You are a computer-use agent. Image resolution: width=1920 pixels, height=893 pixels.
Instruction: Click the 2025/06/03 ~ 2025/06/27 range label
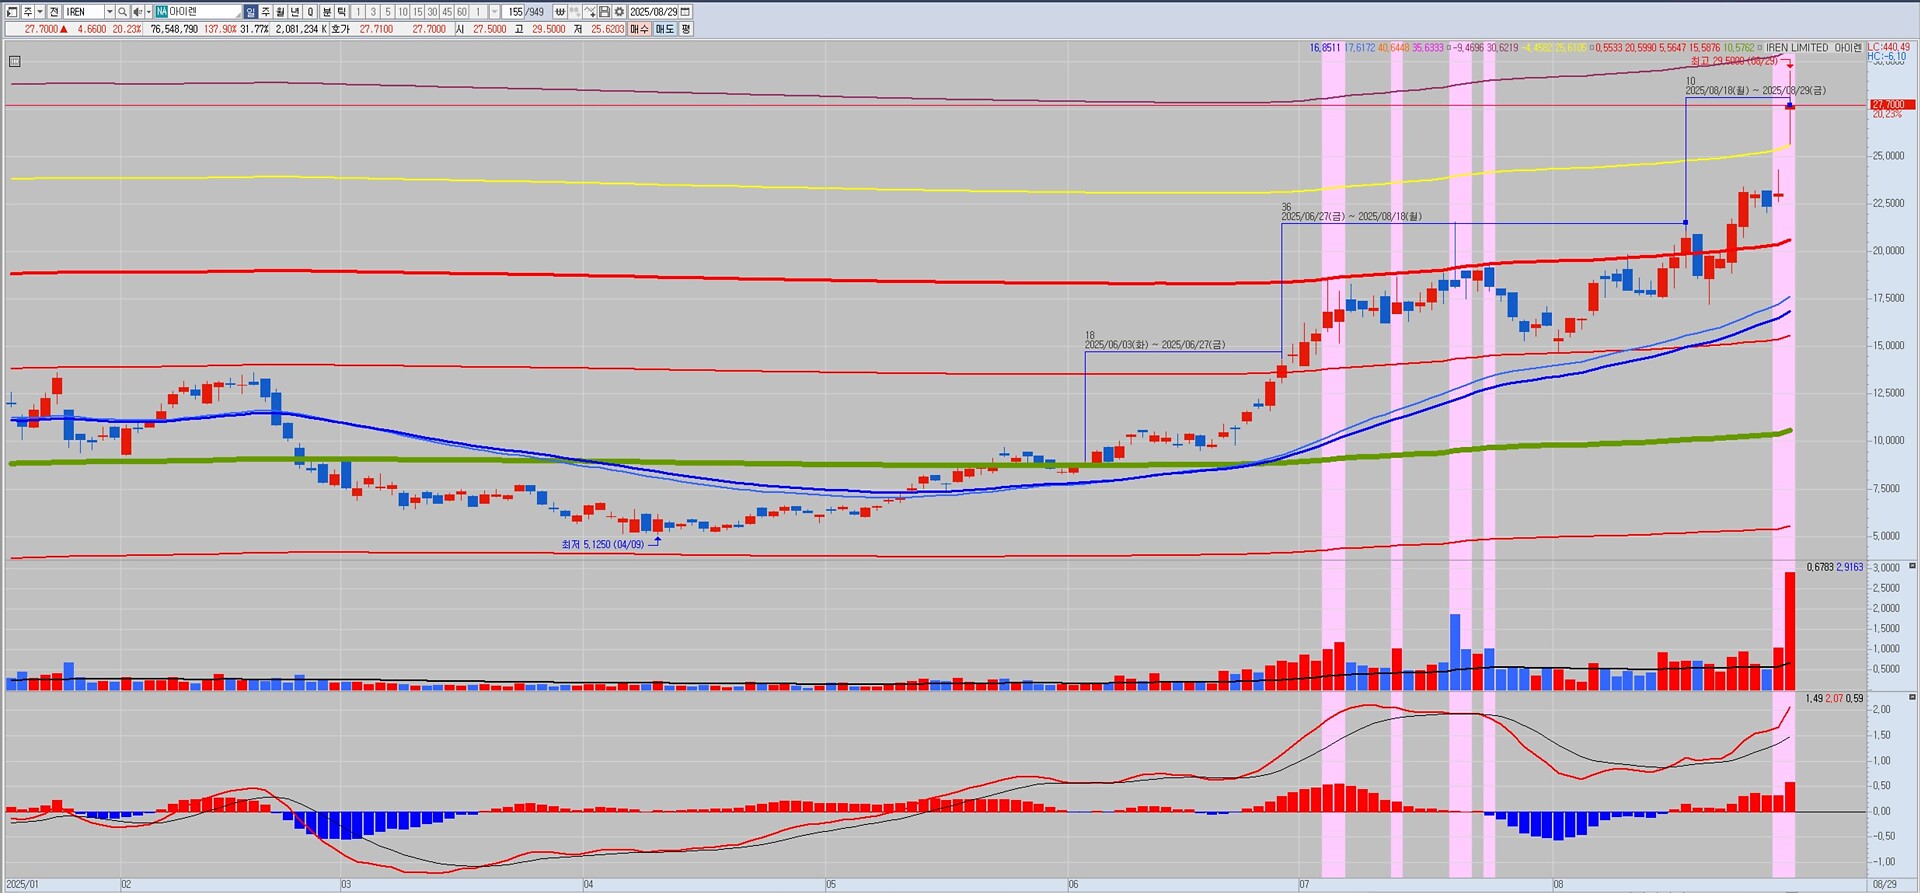1155,345
